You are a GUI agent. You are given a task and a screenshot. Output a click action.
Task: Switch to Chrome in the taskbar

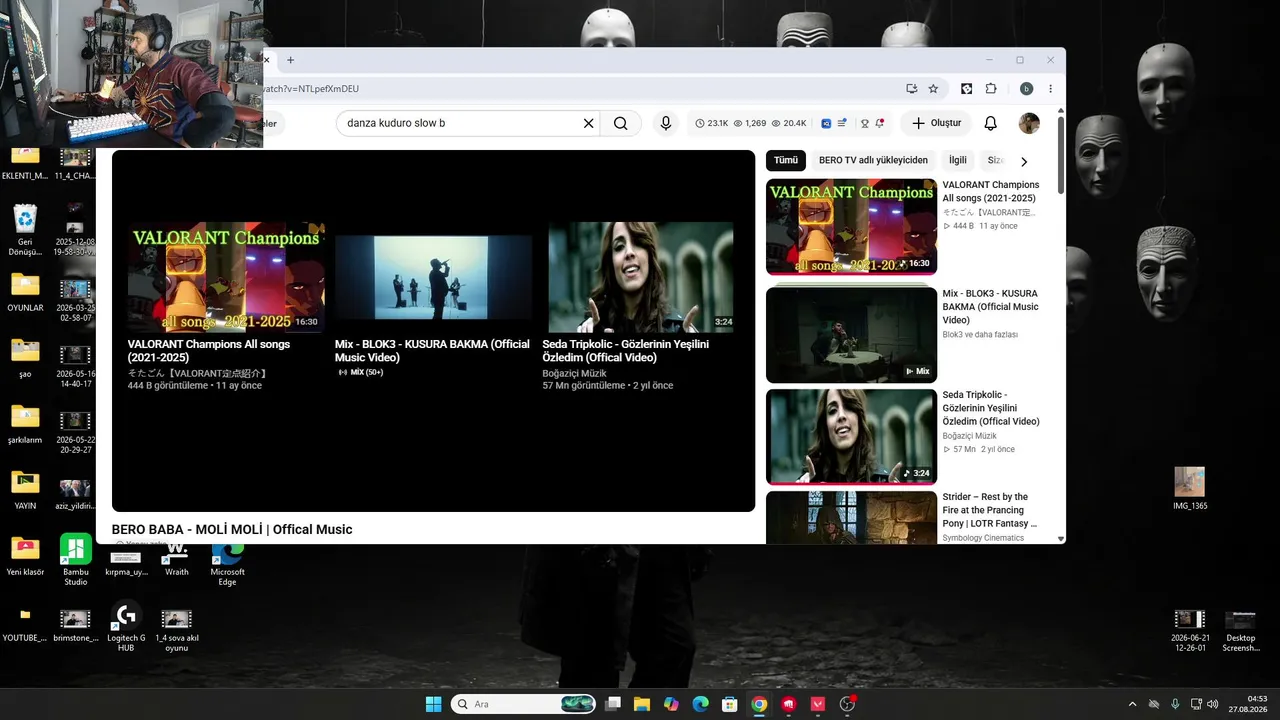(759, 704)
